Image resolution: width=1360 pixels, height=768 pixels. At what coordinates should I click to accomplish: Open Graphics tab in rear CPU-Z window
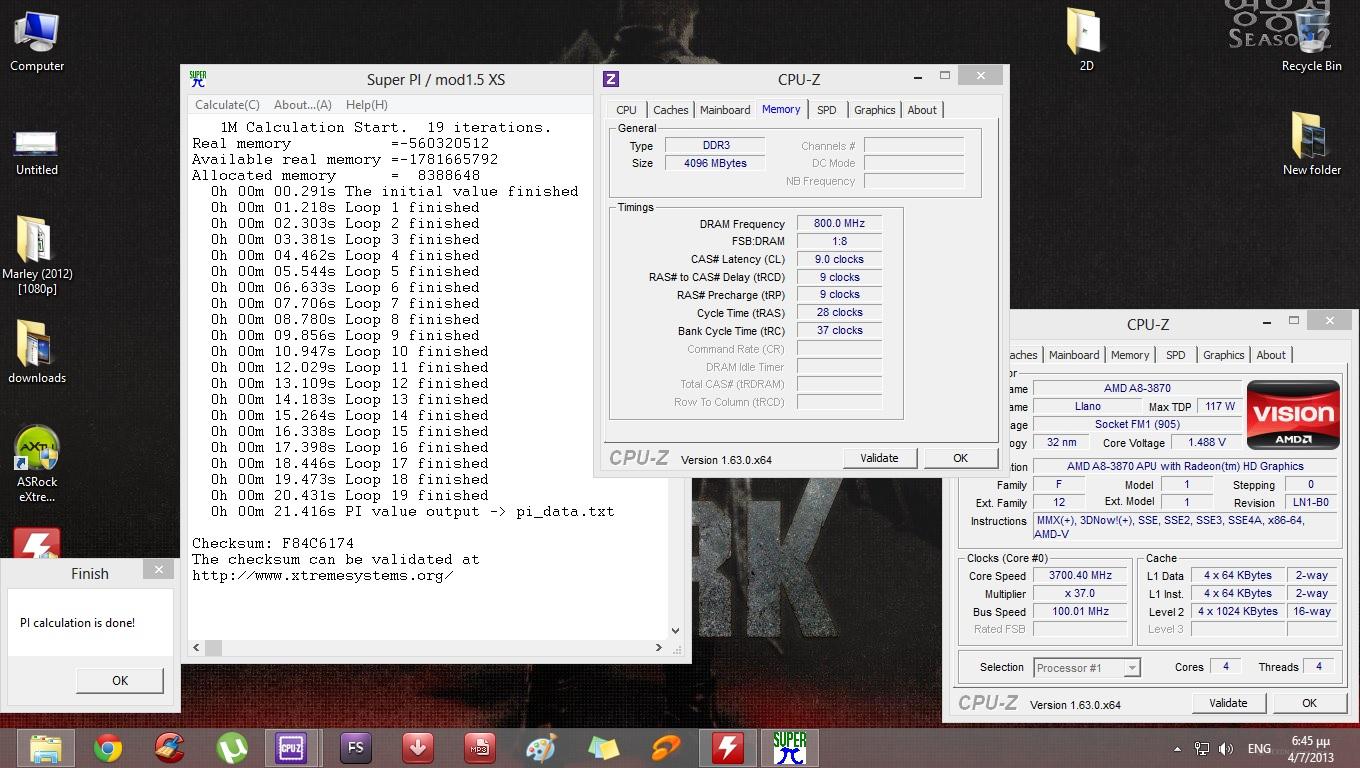1223,355
